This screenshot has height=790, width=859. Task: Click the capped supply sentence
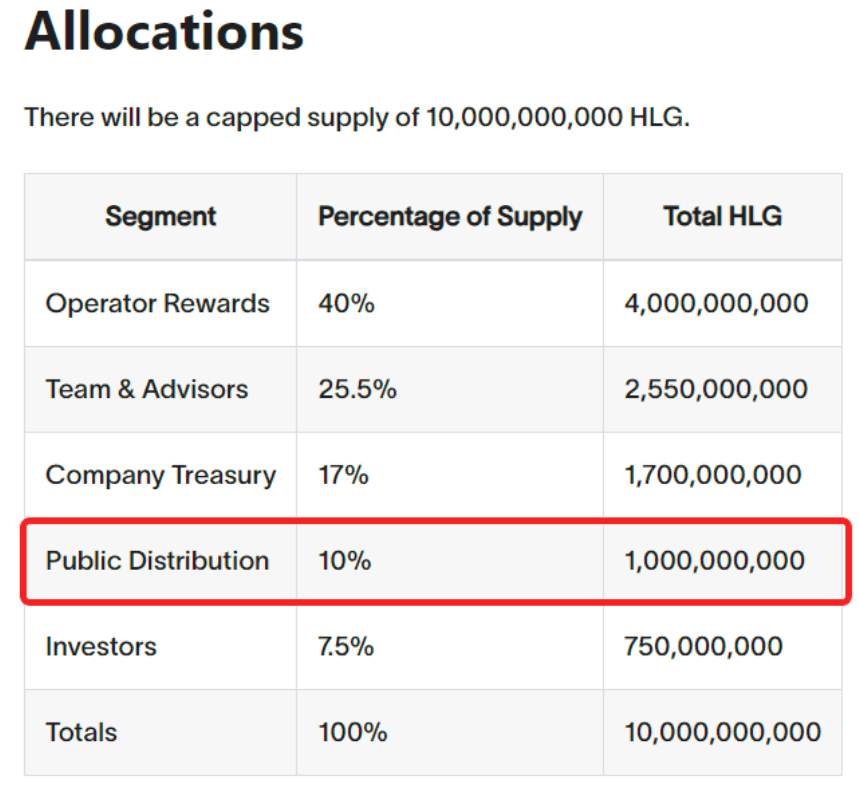357,117
